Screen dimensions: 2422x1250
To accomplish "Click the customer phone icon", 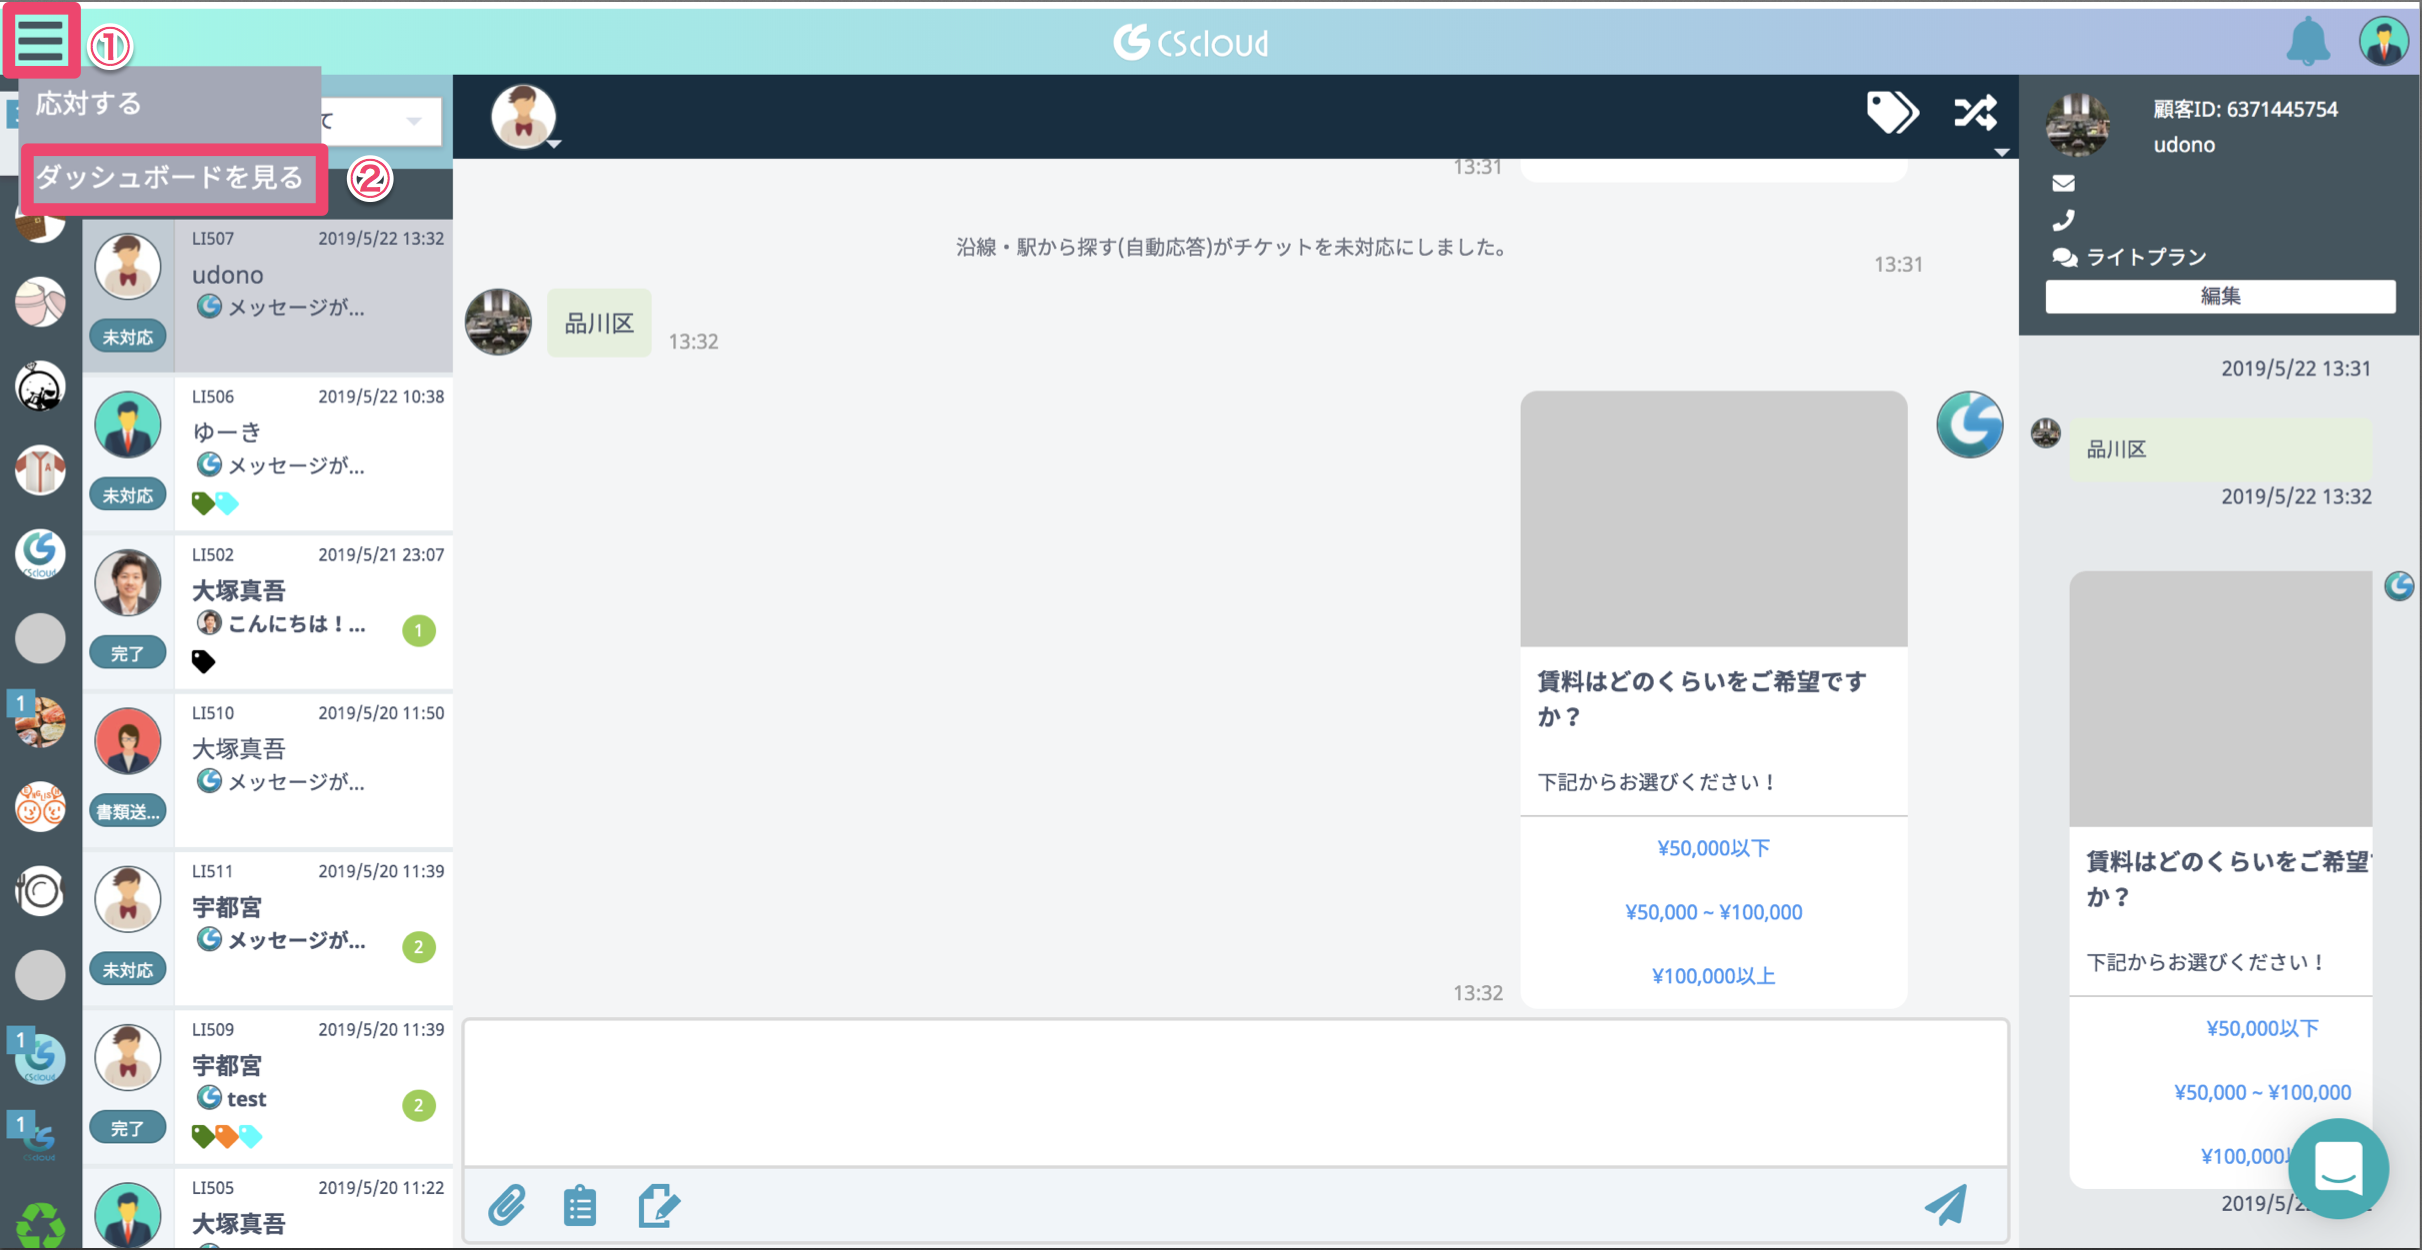I will [x=2063, y=220].
